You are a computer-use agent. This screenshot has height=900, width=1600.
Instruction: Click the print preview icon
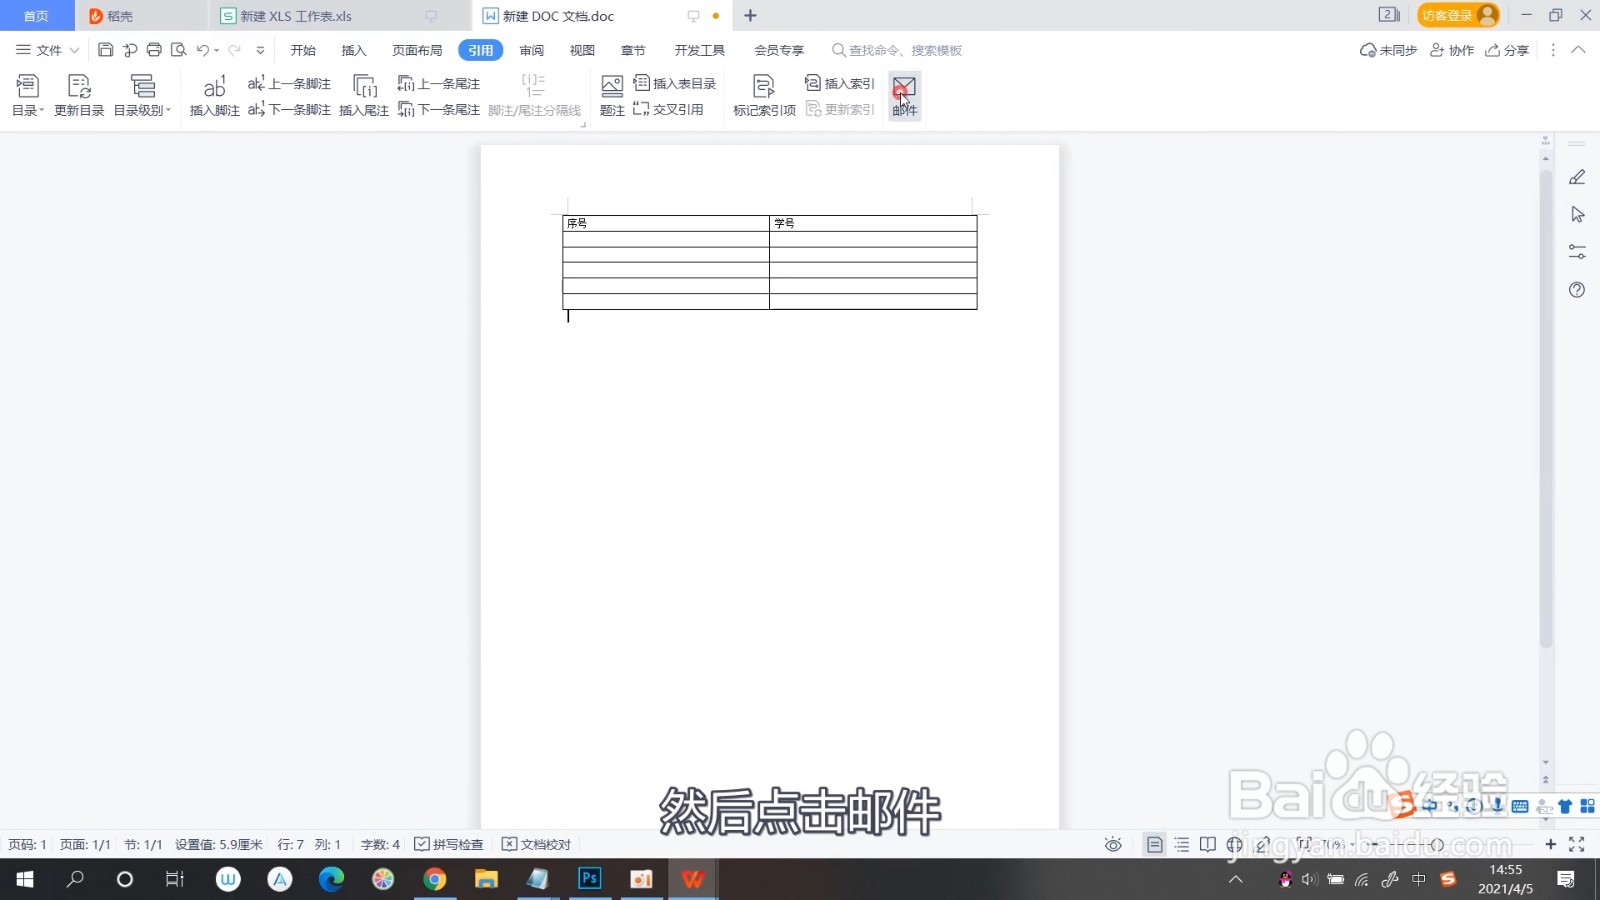[x=179, y=50]
